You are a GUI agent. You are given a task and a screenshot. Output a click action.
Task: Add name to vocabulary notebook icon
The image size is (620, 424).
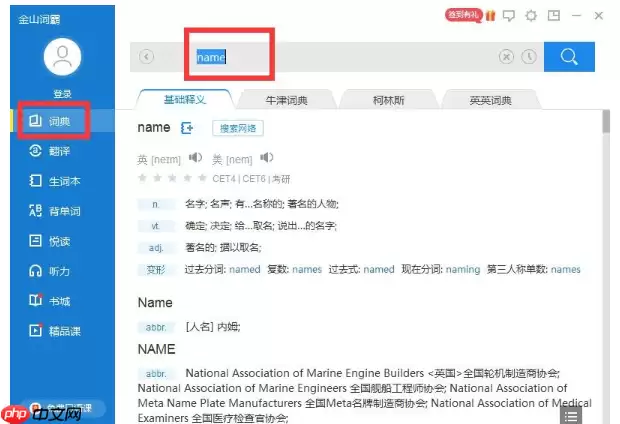(187, 128)
